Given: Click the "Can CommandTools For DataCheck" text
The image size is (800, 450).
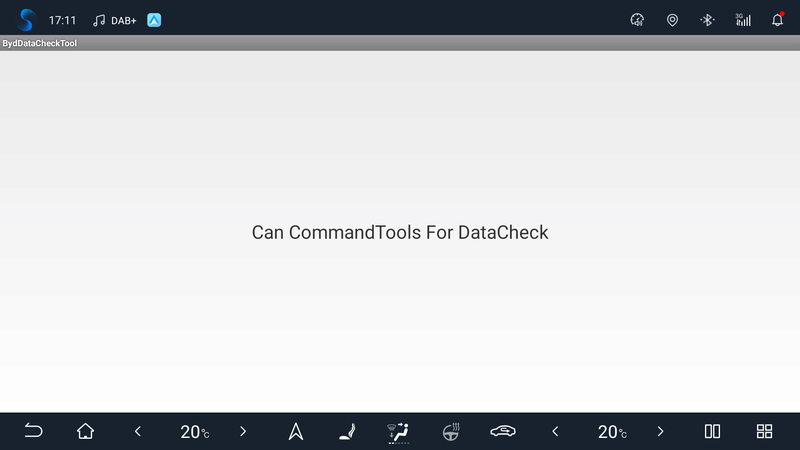Looking at the screenshot, I should (400, 232).
